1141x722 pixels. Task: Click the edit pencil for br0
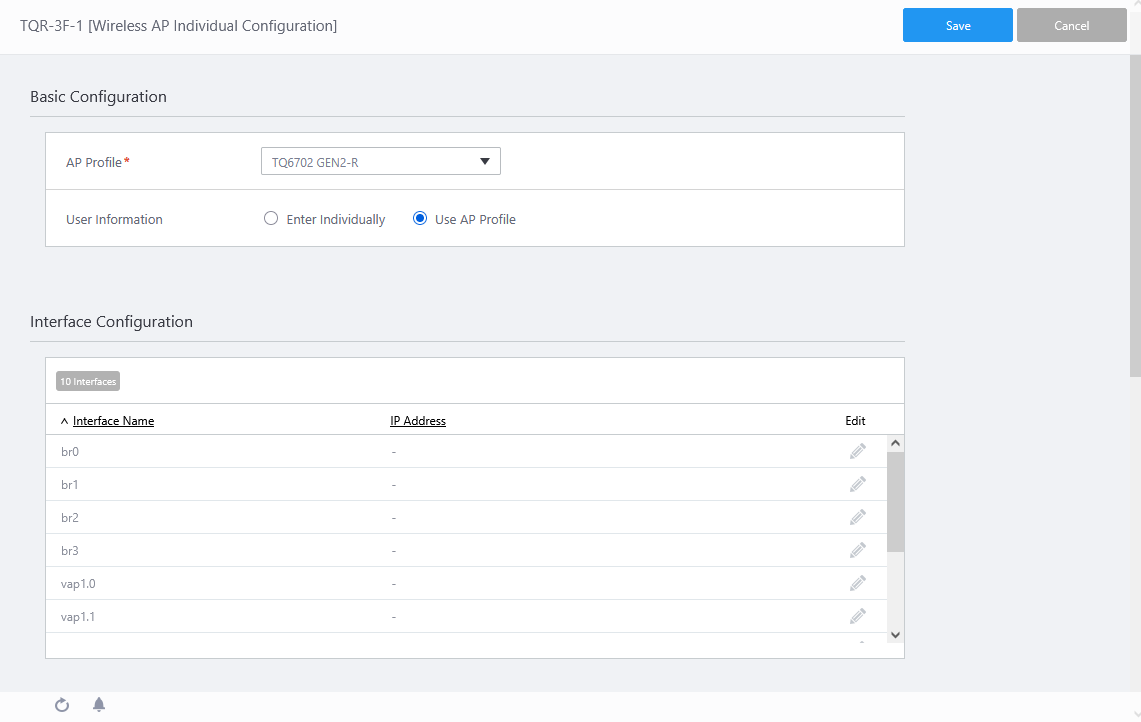tap(857, 451)
